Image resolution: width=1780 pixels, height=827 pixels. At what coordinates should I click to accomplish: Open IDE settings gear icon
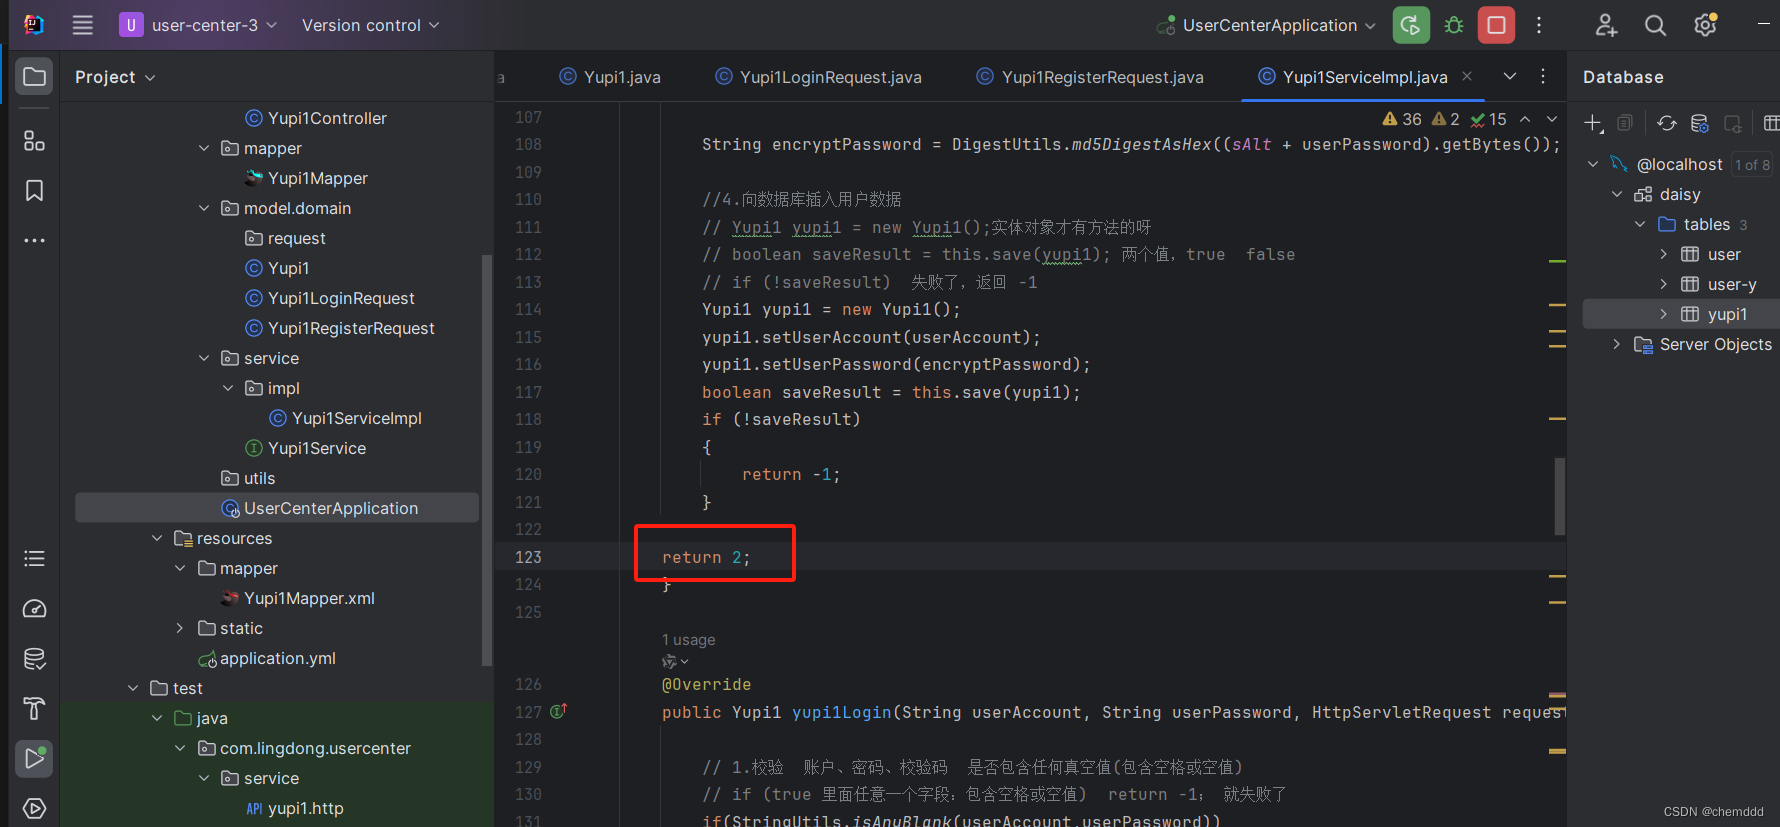[1706, 25]
